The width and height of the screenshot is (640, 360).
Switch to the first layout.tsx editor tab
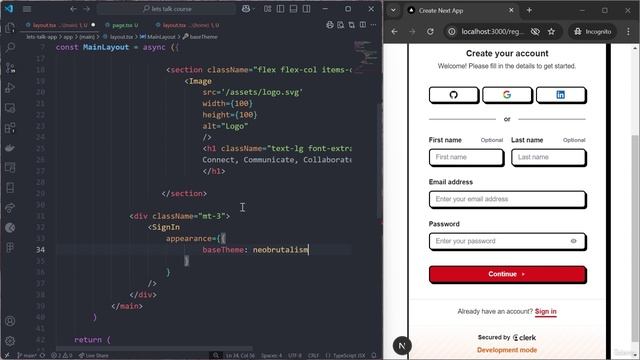(60, 25)
